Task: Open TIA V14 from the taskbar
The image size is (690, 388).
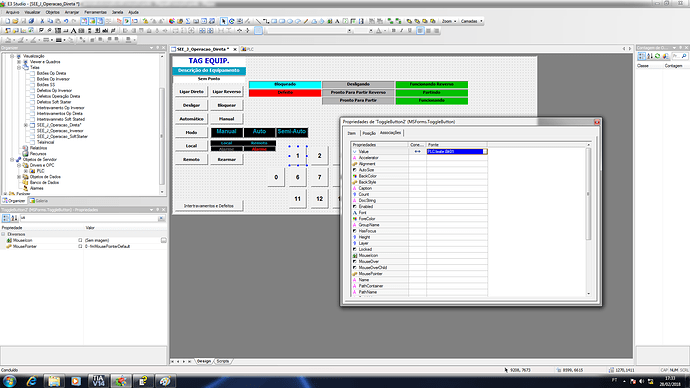Action: (x=99, y=381)
